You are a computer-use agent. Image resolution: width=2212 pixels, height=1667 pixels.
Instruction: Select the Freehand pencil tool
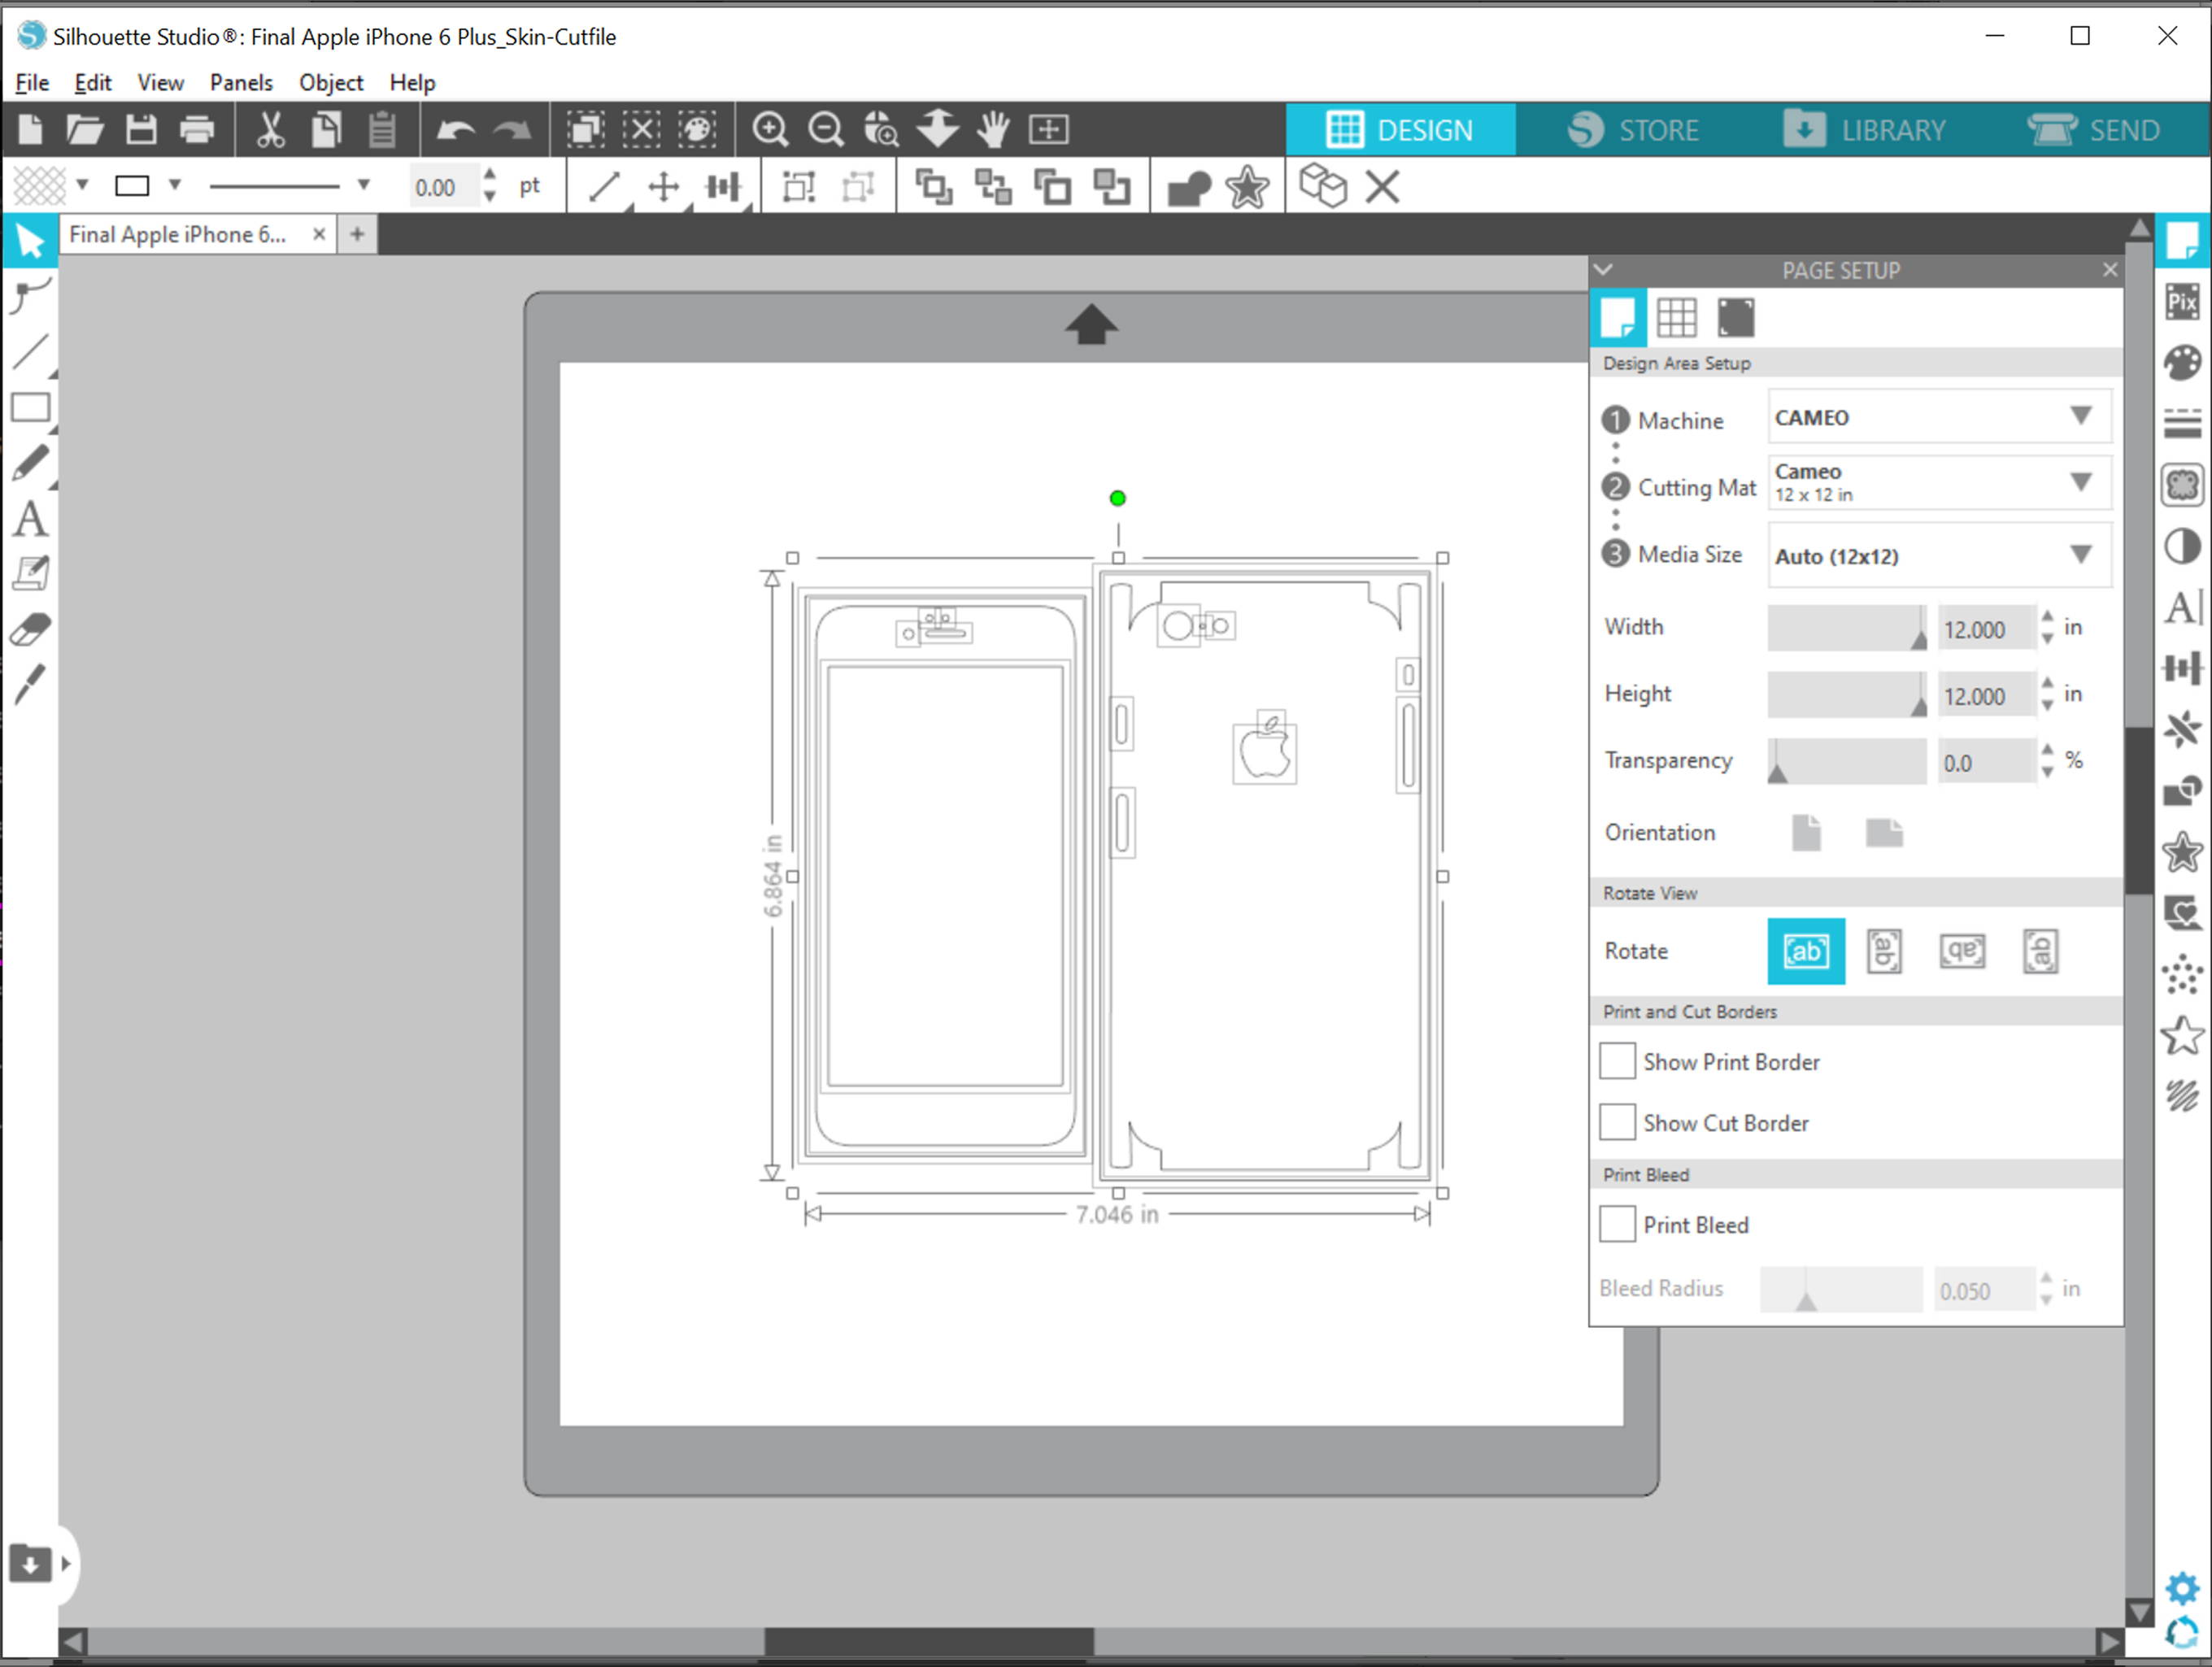30,463
